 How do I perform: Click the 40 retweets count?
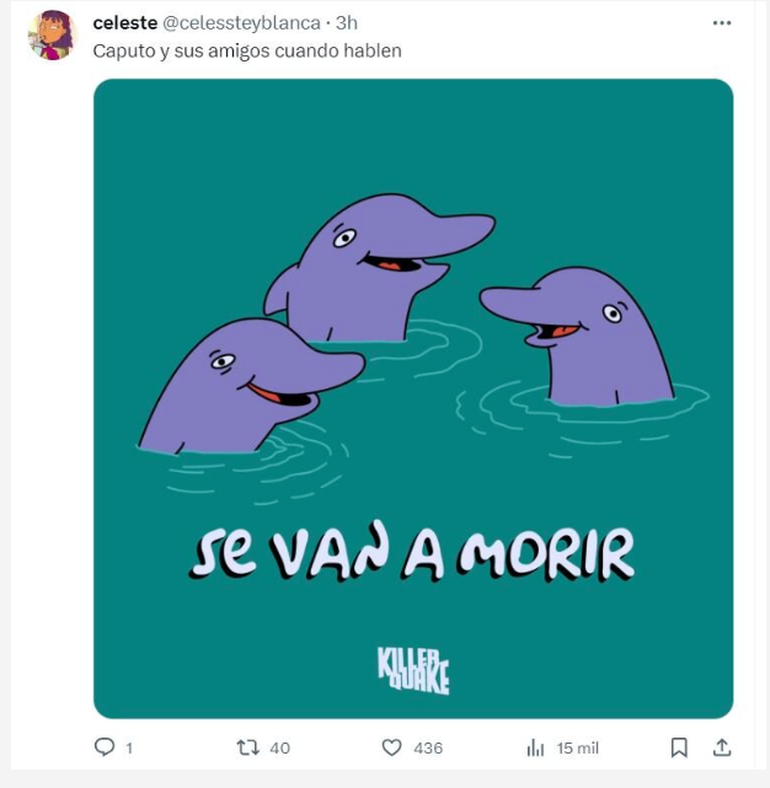click(x=280, y=748)
